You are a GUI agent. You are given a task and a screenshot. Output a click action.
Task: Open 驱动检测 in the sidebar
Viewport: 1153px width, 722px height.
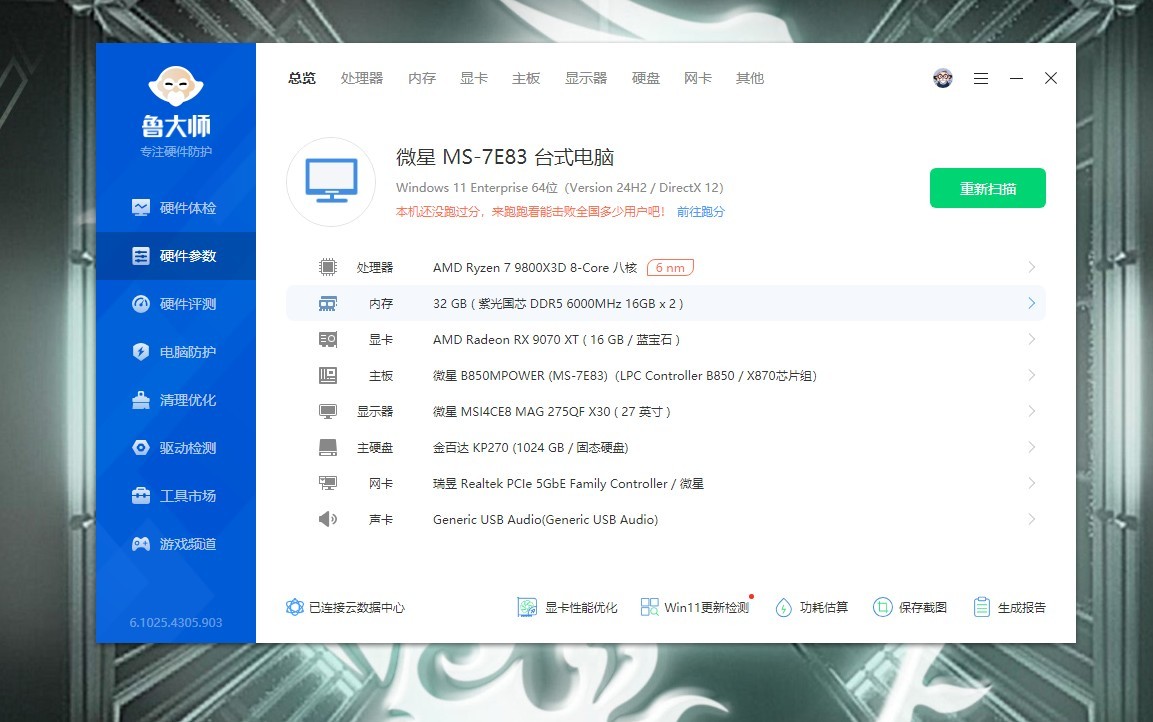click(x=176, y=448)
